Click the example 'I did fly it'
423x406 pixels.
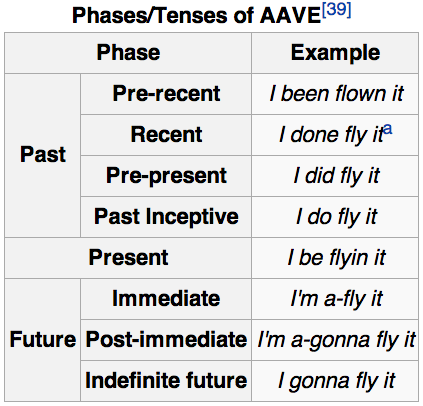click(336, 176)
